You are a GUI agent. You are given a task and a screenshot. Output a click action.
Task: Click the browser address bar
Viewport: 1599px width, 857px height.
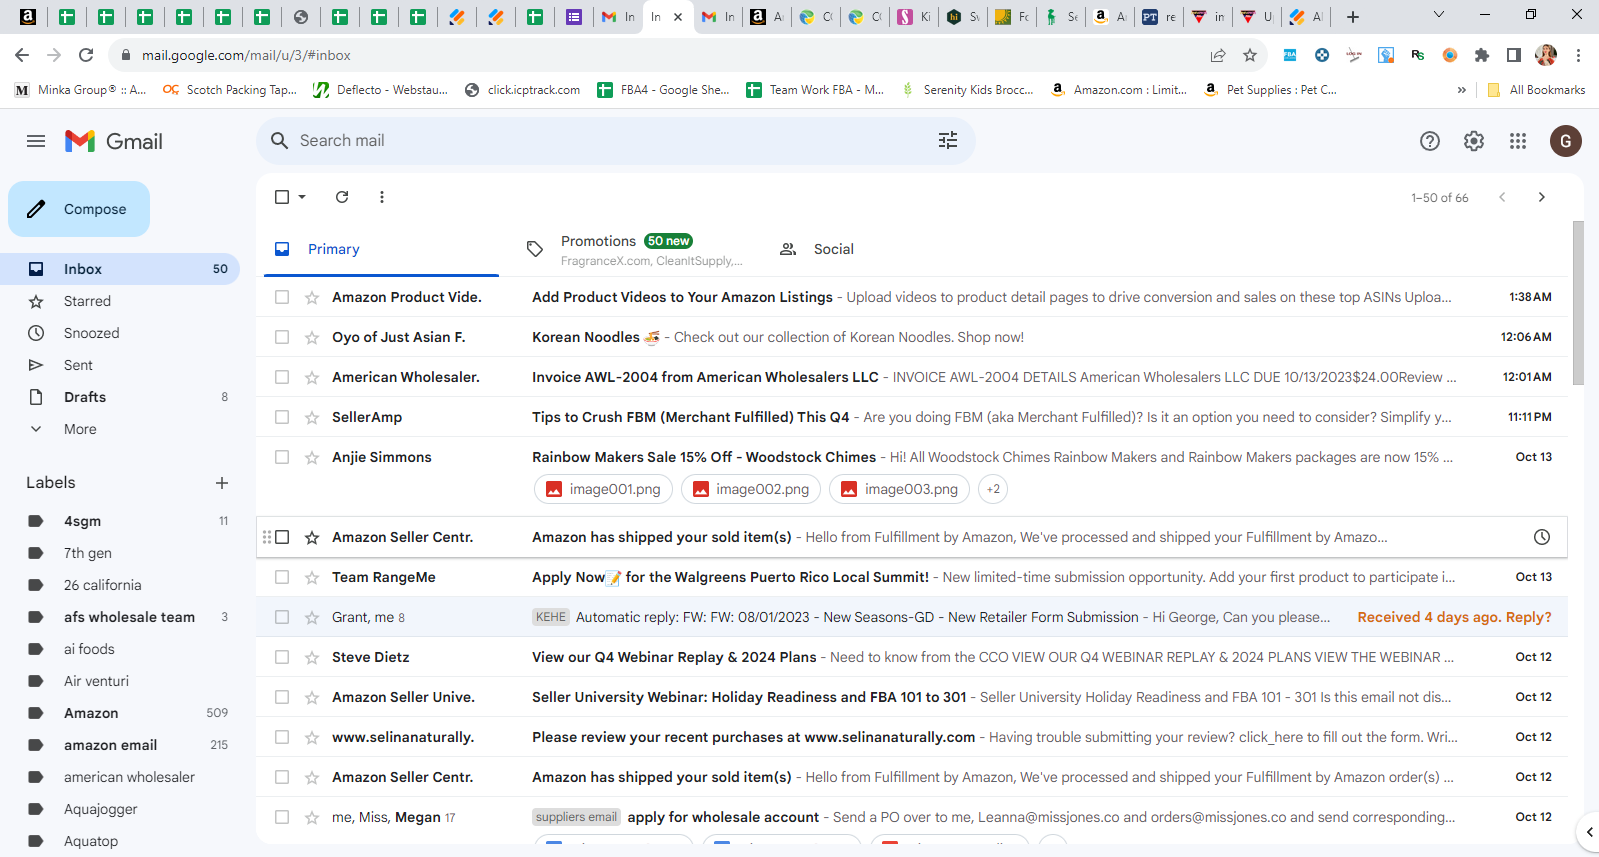click(x=660, y=55)
